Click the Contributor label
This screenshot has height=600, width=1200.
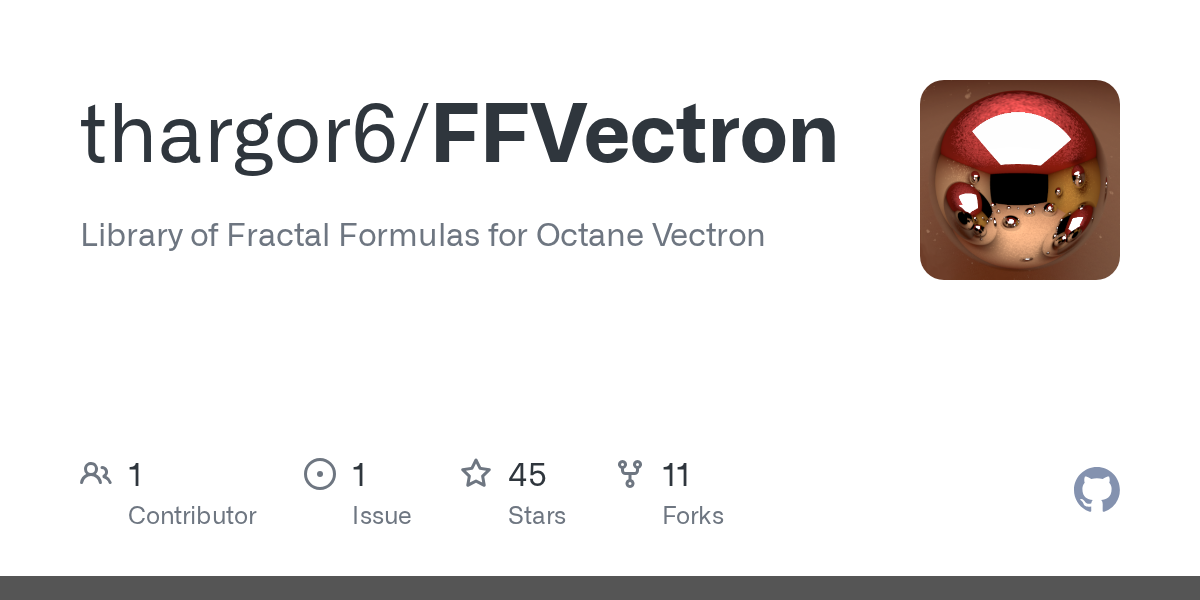click(x=192, y=516)
